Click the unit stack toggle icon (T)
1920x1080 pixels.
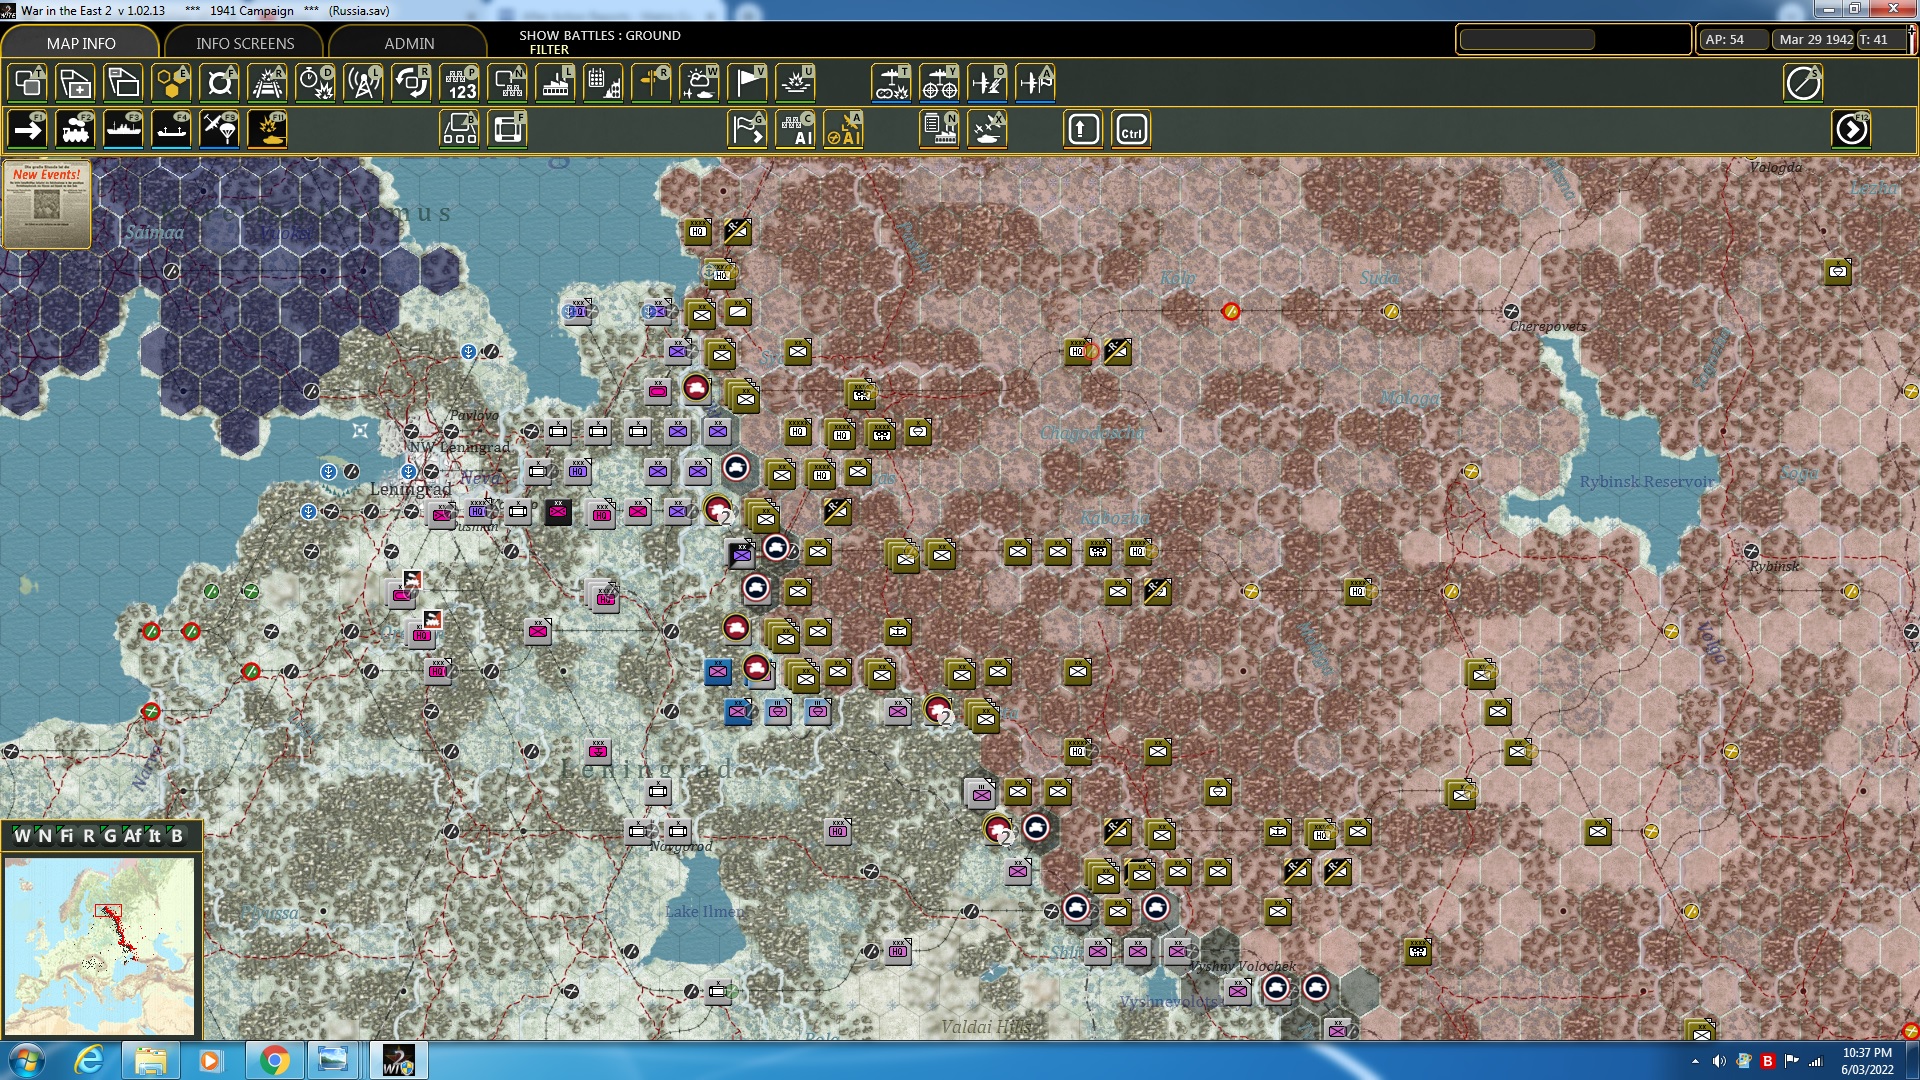pos(27,83)
